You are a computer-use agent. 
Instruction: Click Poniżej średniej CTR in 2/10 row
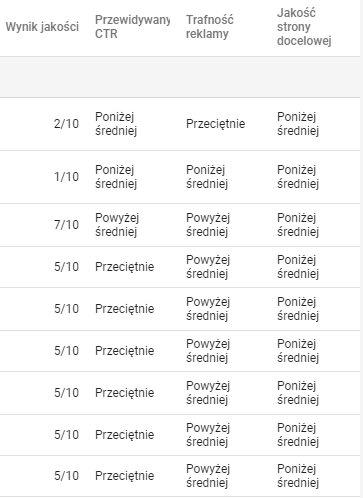coord(116,124)
